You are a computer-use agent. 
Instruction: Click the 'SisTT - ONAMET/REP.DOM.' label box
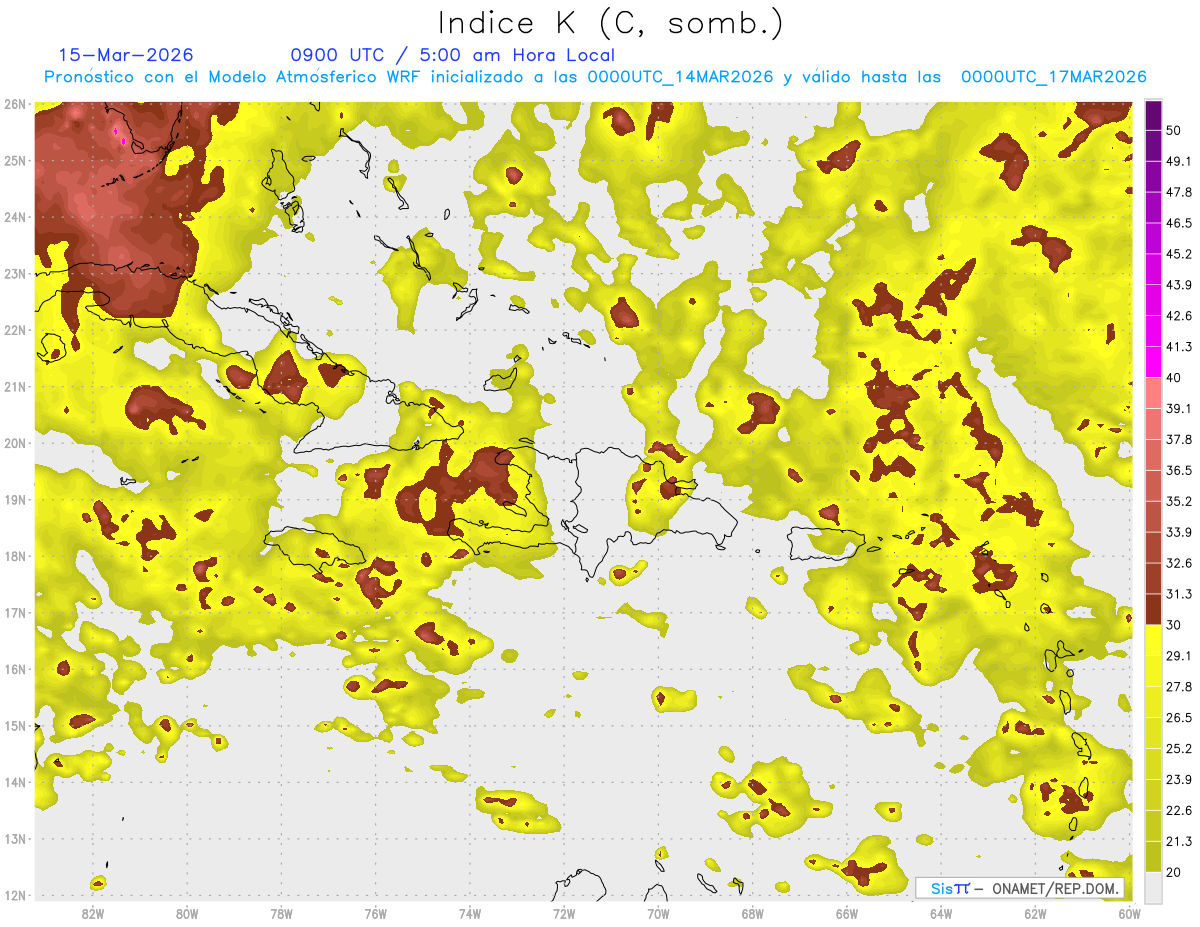(x=1020, y=888)
